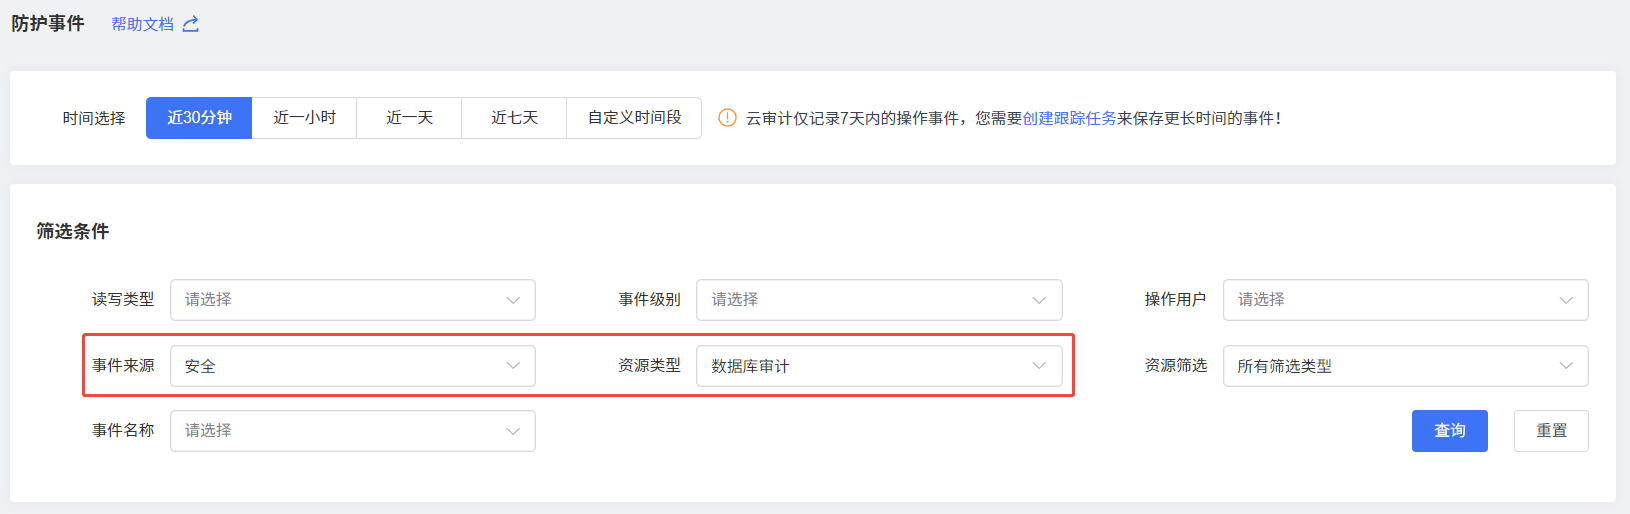The width and height of the screenshot is (1630, 514).
Task: Expand 资源类型 dropdown showing 数据库审计
Action: coord(878,366)
